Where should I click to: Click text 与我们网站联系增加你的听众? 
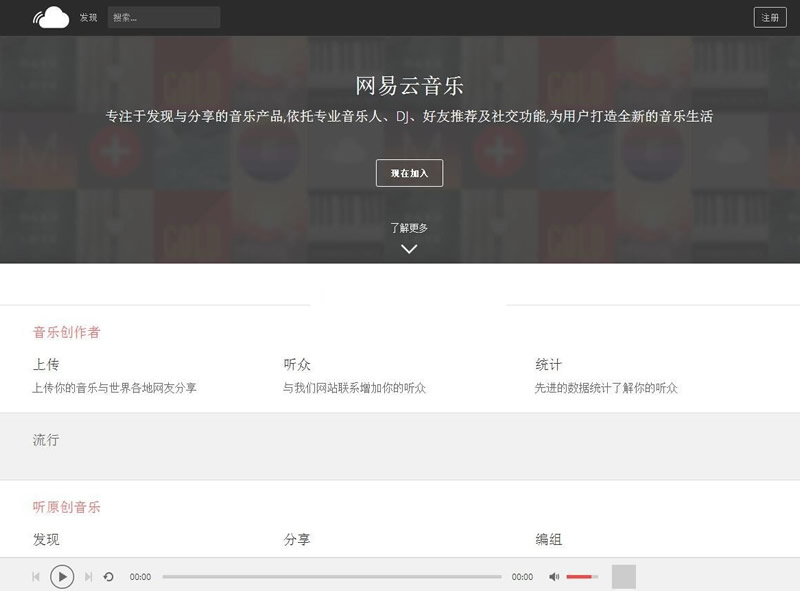coord(355,388)
